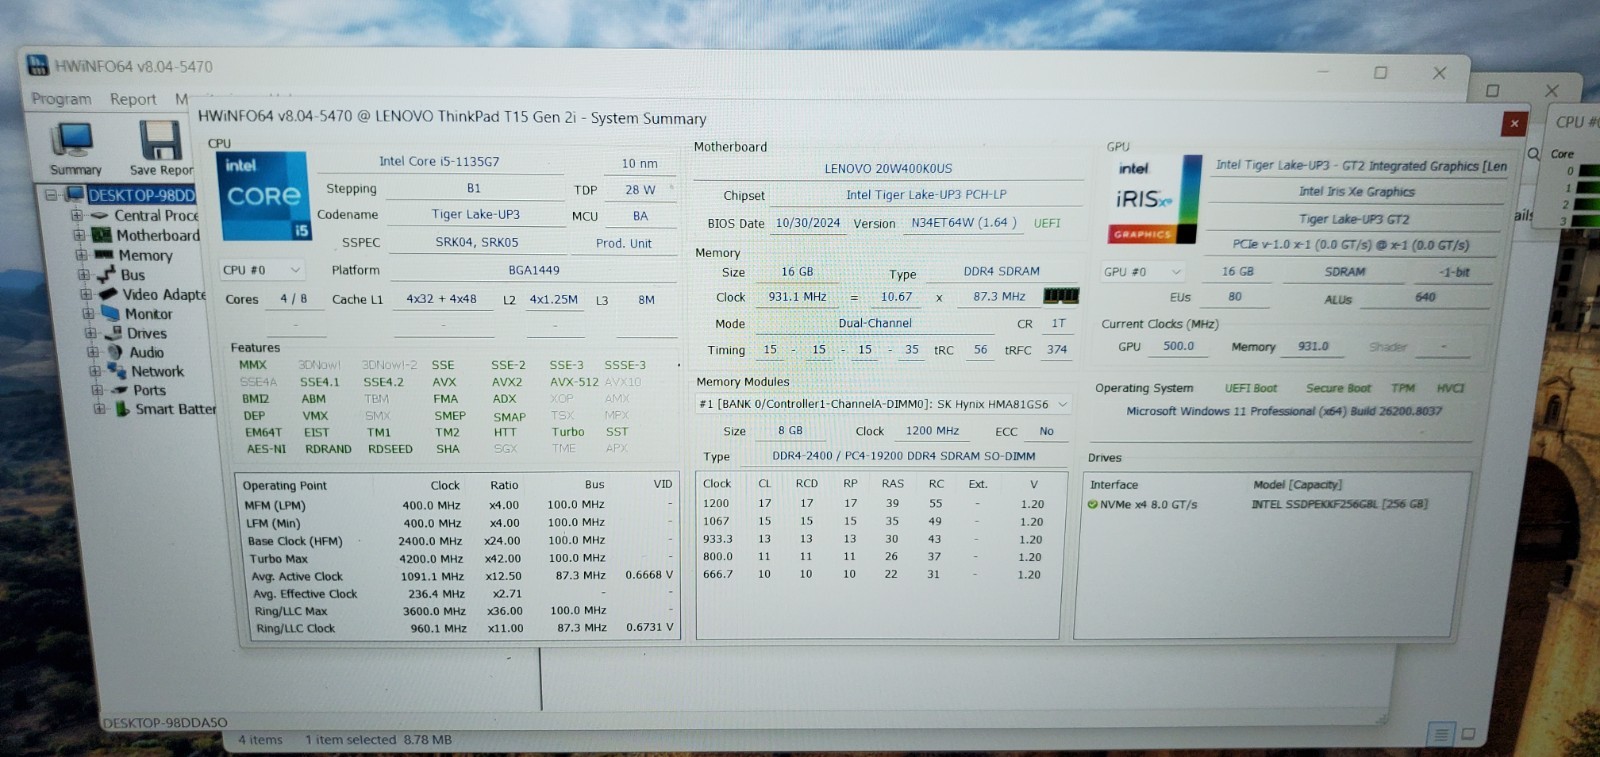Click the HWiNFO64 title bar app icon
The width and height of the screenshot is (1600, 757).
[38, 66]
